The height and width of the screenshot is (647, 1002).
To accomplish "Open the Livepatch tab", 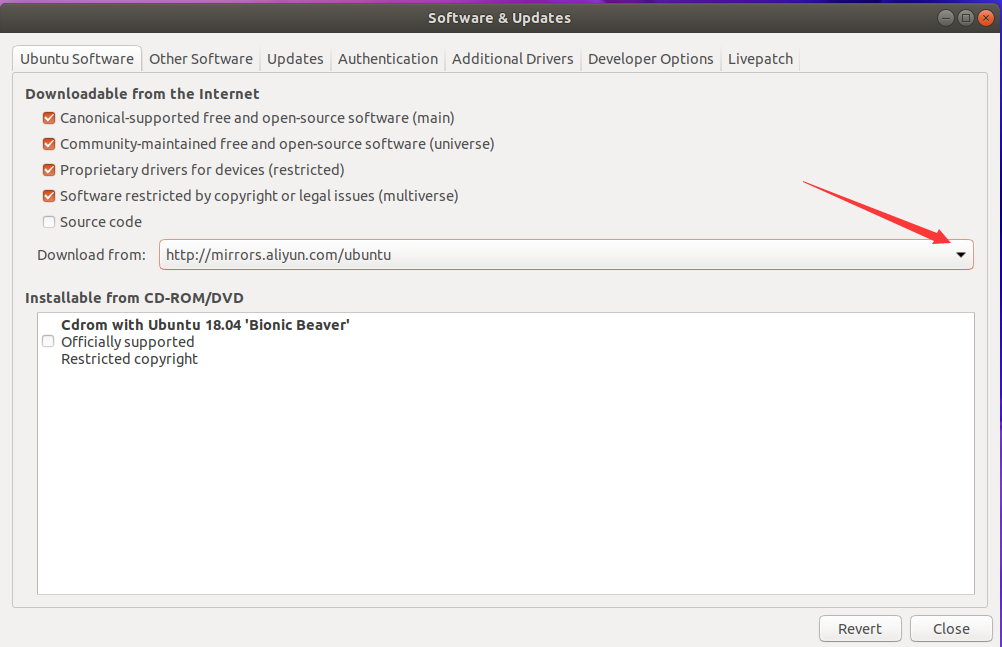I will pyautogui.click(x=760, y=59).
